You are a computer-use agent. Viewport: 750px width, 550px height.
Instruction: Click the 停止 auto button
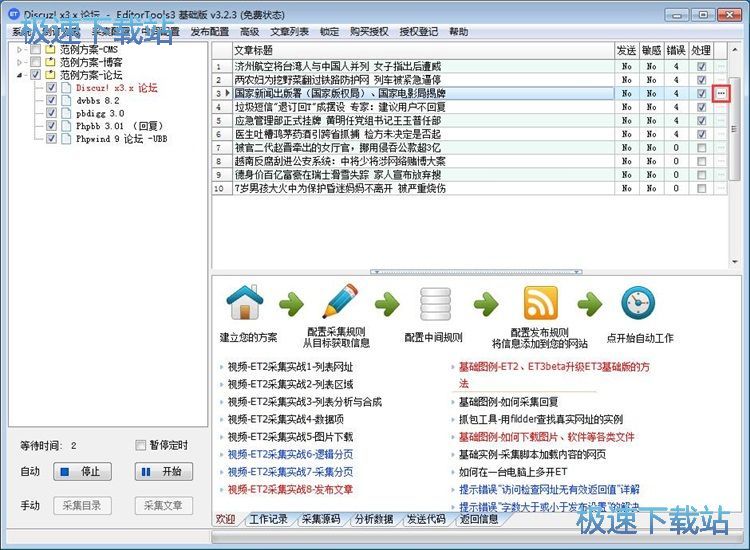click(82, 472)
